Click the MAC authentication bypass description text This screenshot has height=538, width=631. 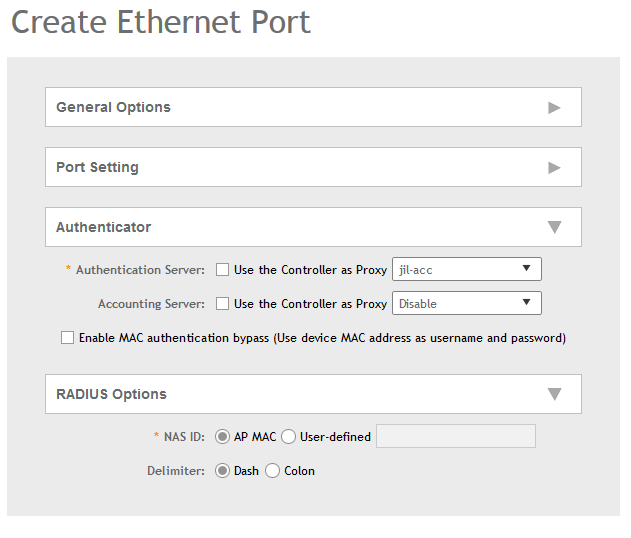click(322, 338)
